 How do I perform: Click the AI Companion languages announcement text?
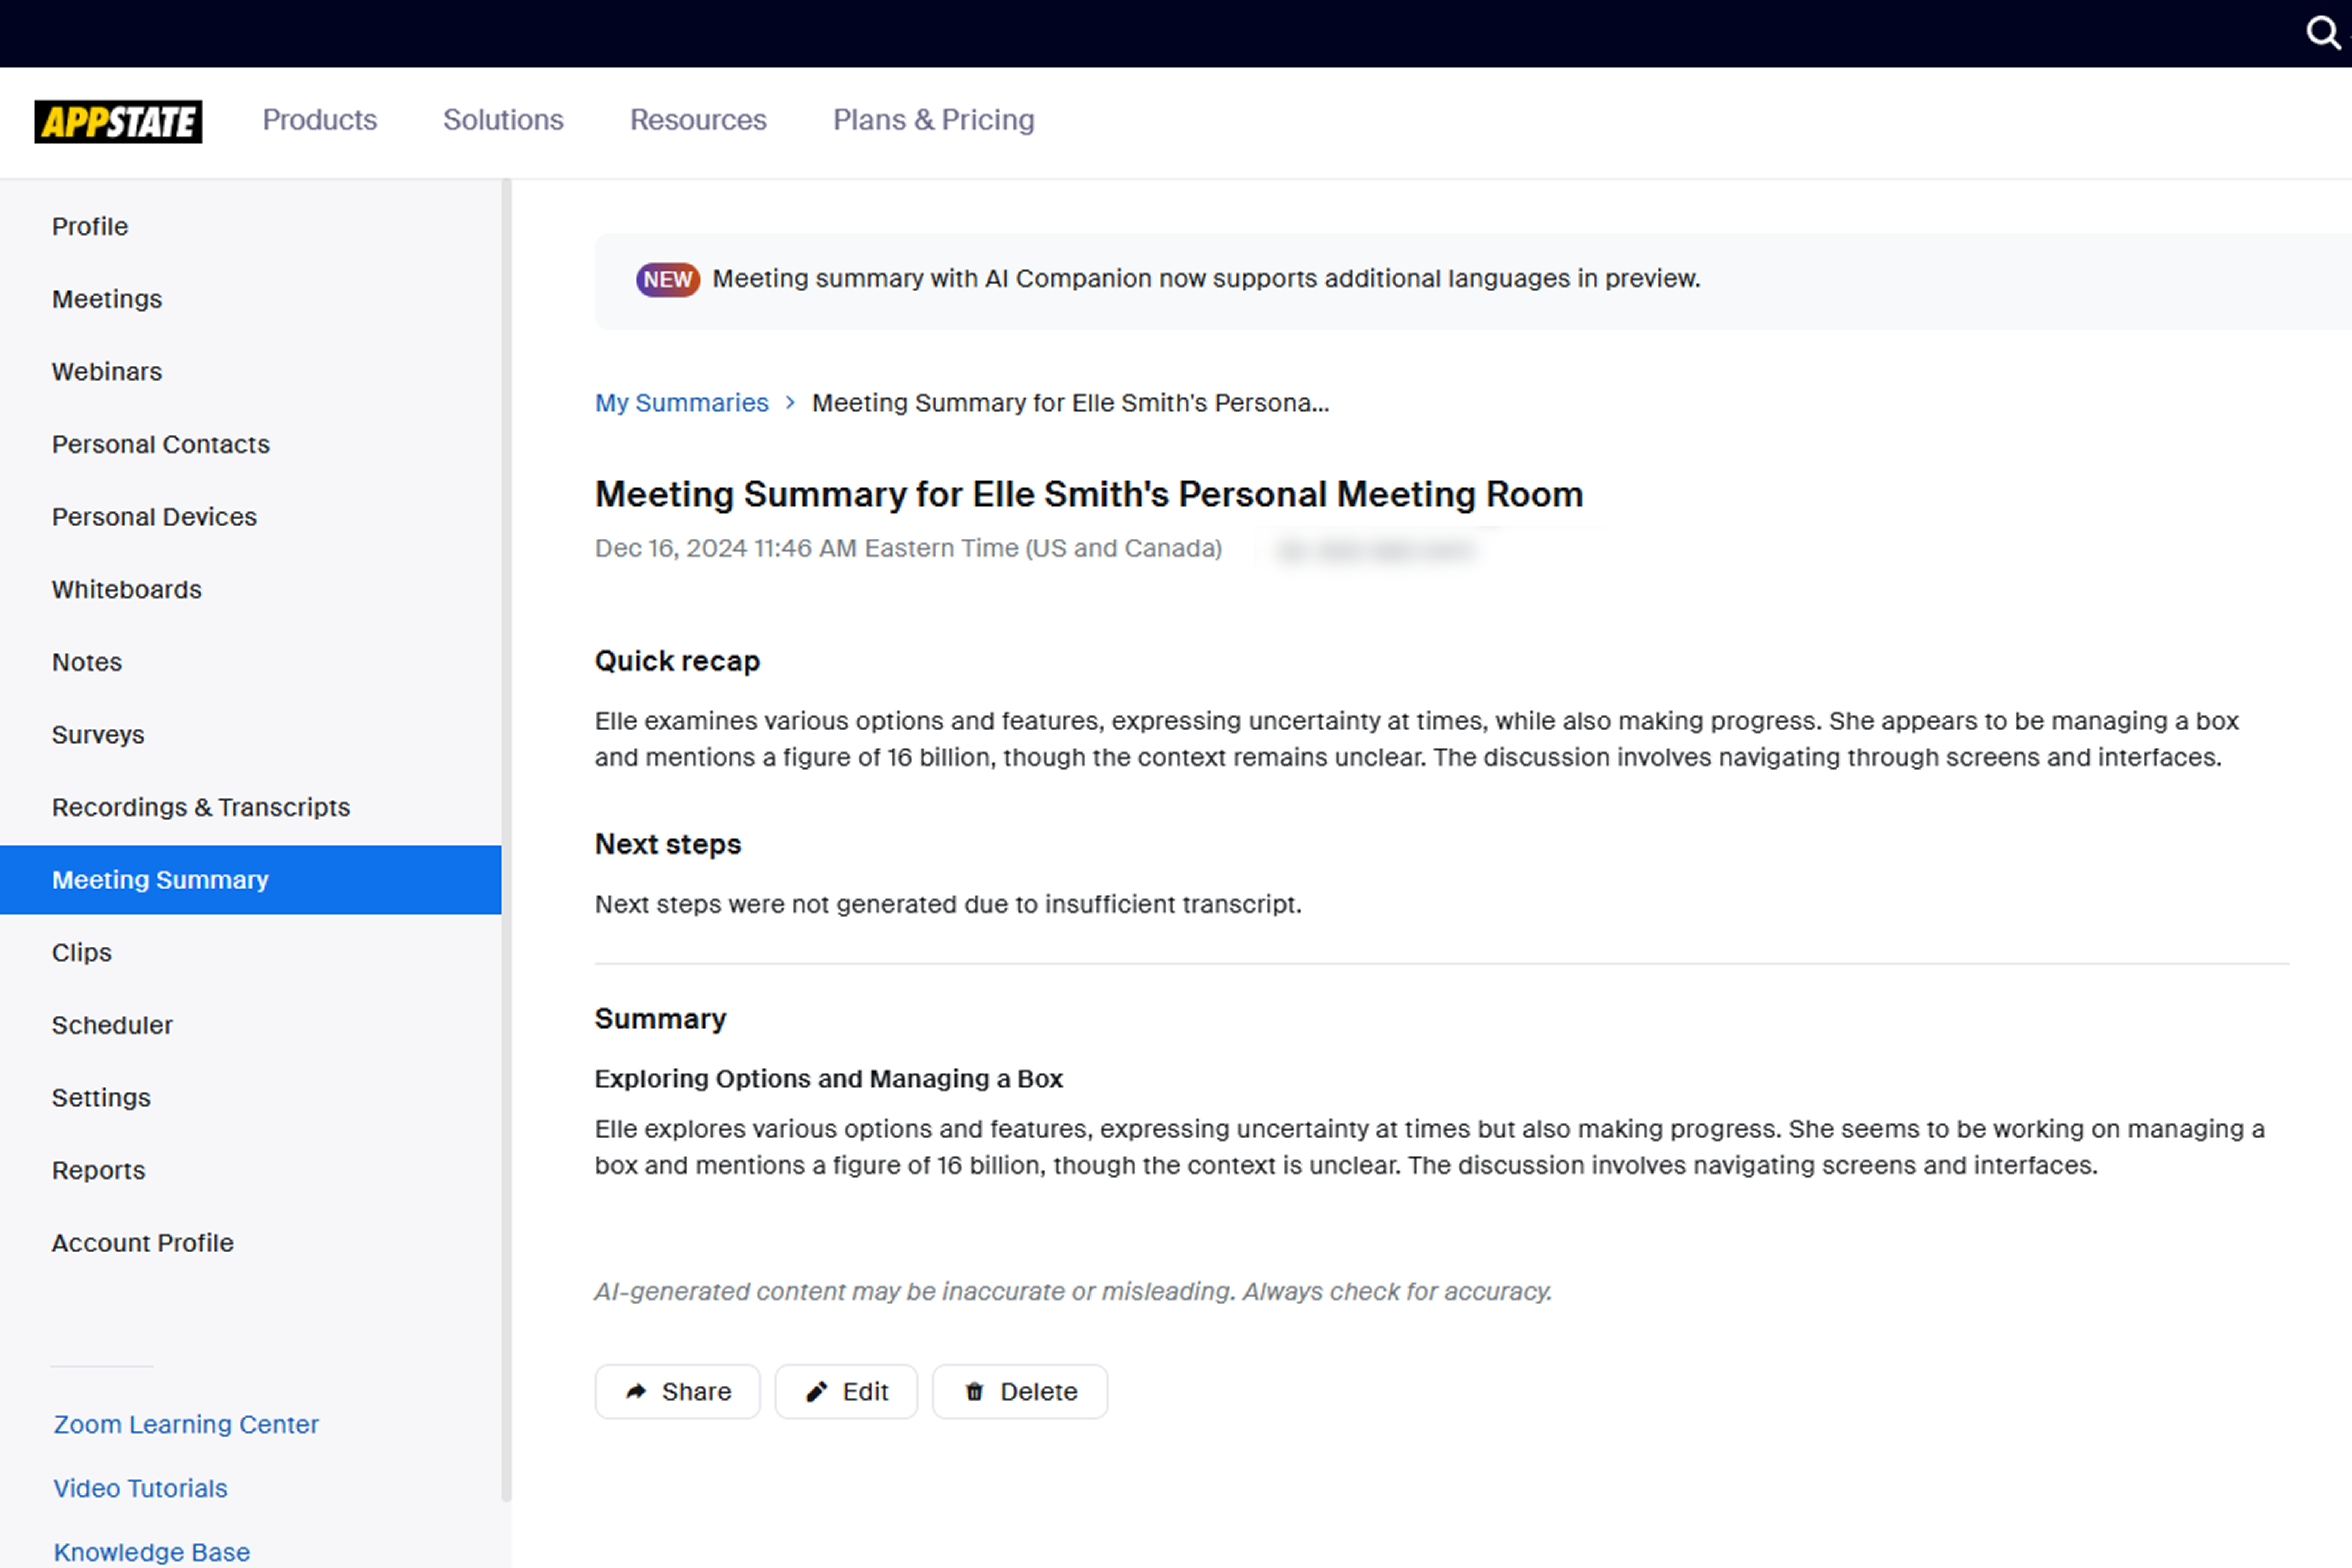(x=1206, y=278)
